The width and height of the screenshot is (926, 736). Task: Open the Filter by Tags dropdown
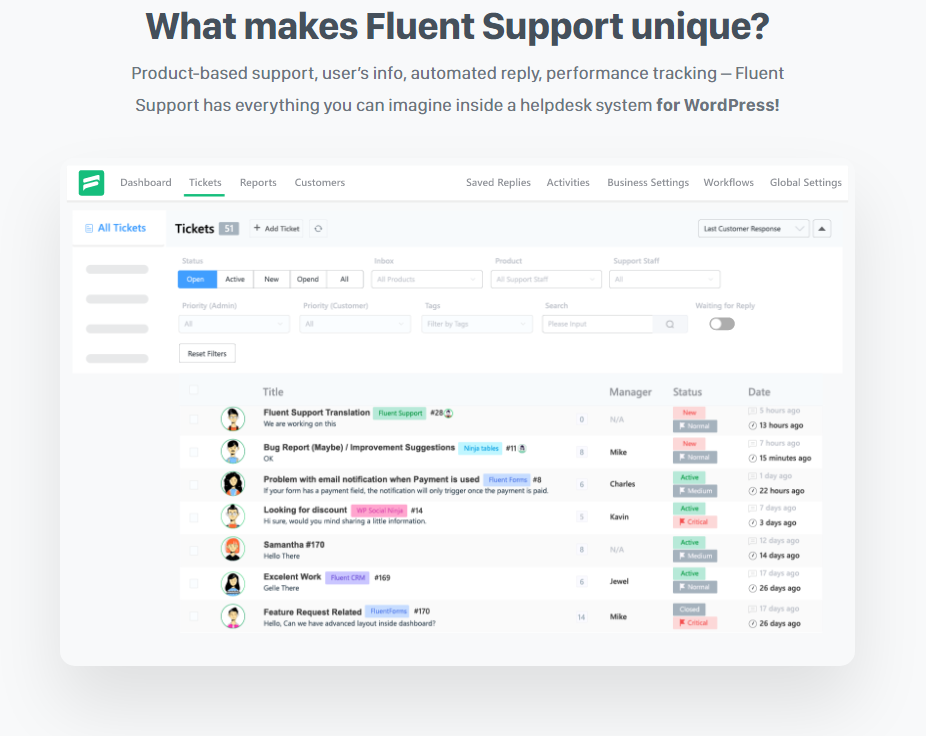pyautogui.click(x=477, y=324)
